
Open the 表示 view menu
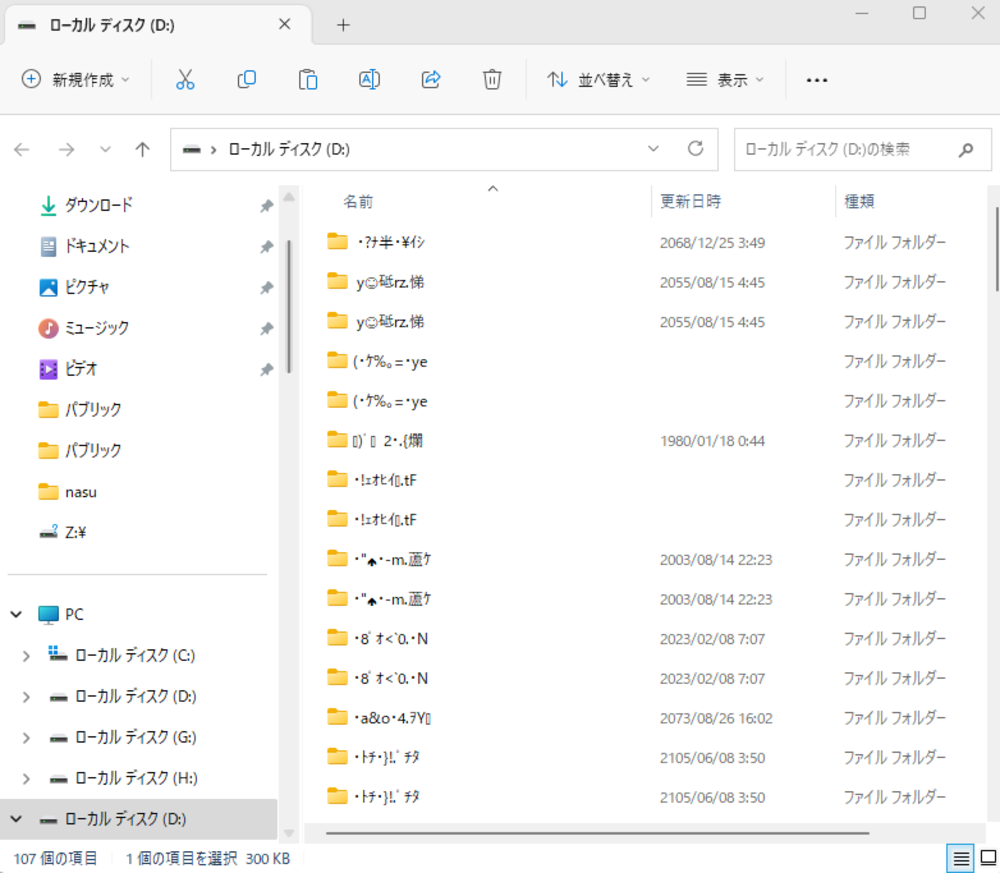pyautogui.click(x=725, y=80)
